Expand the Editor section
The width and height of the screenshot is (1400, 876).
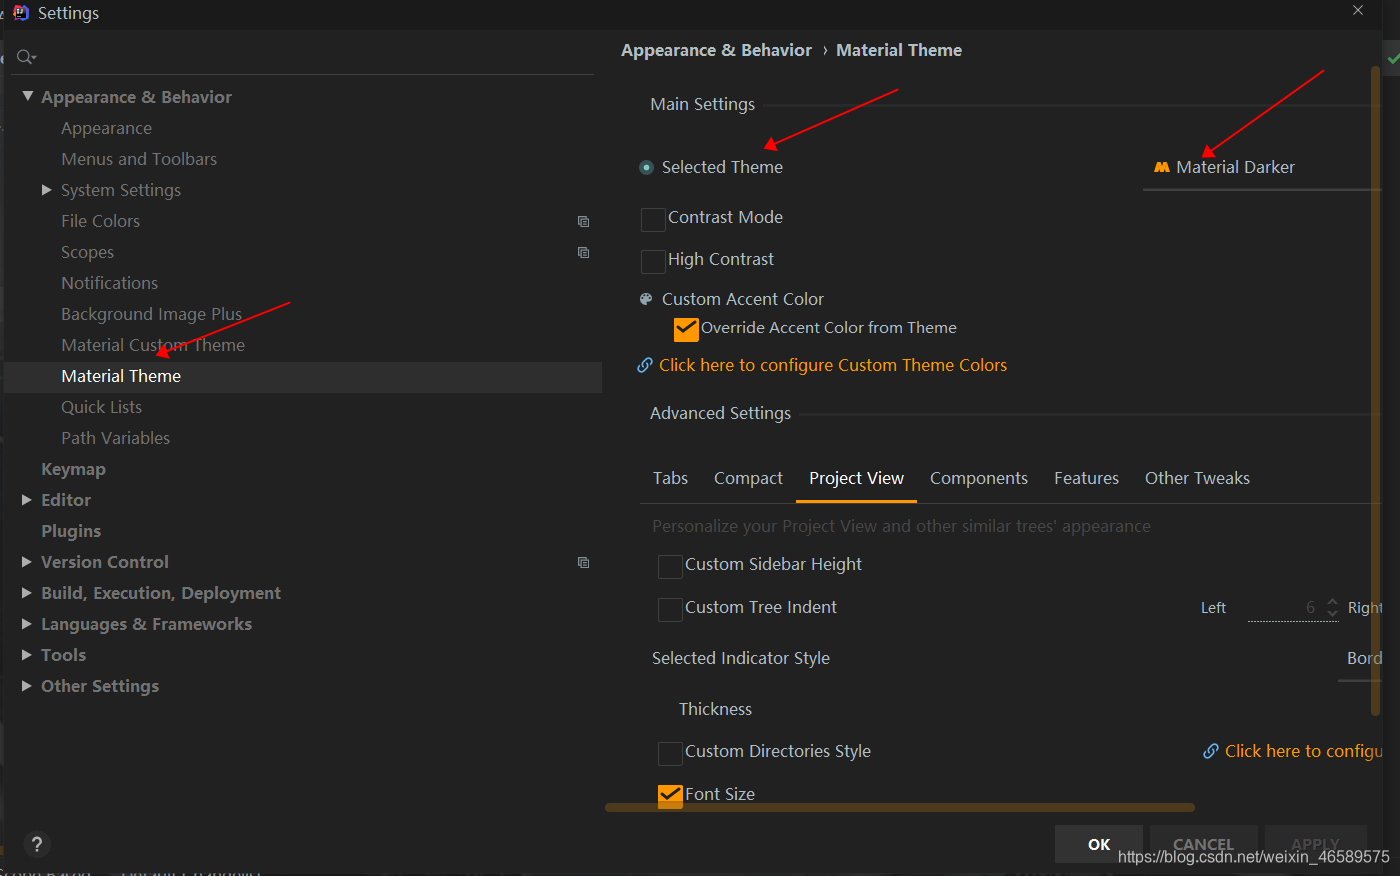coord(27,500)
